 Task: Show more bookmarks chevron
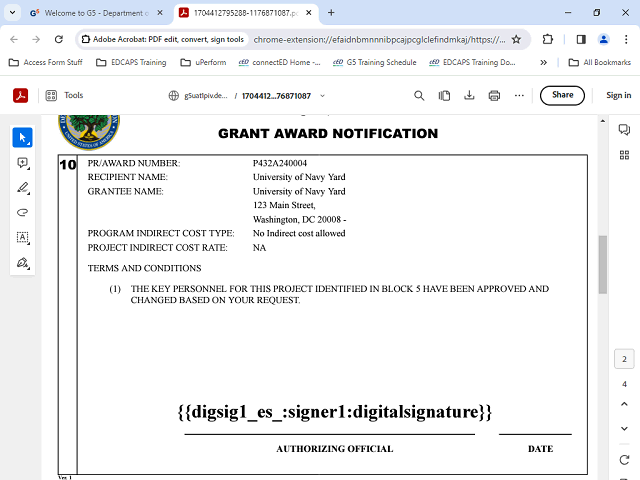(x=543, y=62)
